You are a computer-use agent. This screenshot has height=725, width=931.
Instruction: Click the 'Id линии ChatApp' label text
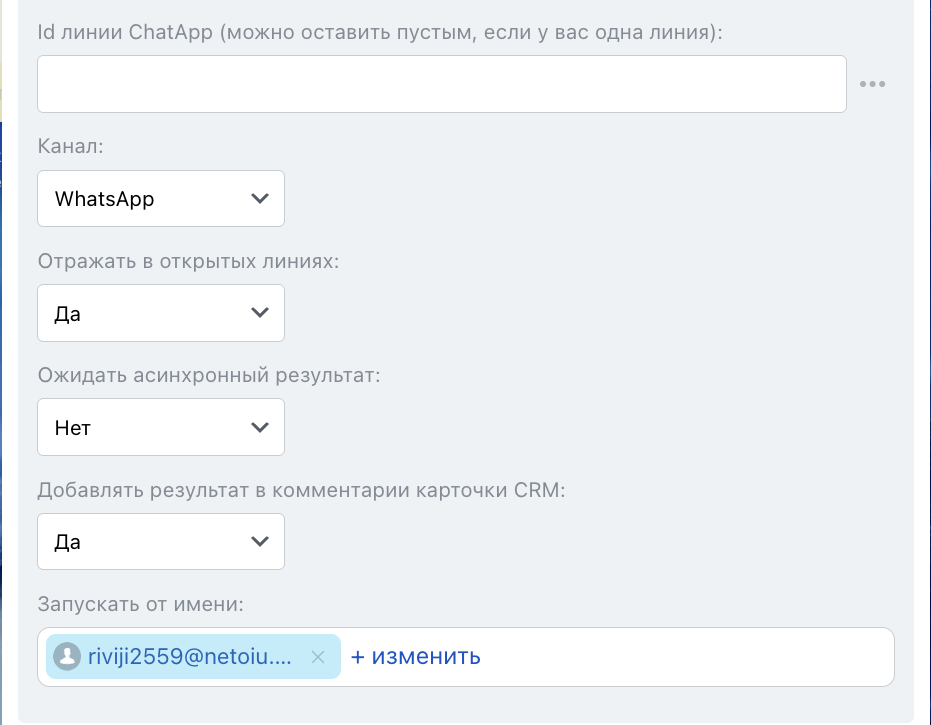click(x=380, y=32)
